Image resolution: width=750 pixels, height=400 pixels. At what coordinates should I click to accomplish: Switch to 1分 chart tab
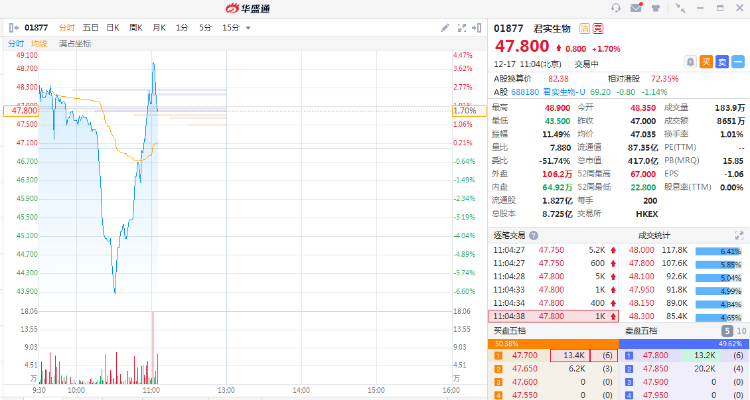tap(182, 28)
